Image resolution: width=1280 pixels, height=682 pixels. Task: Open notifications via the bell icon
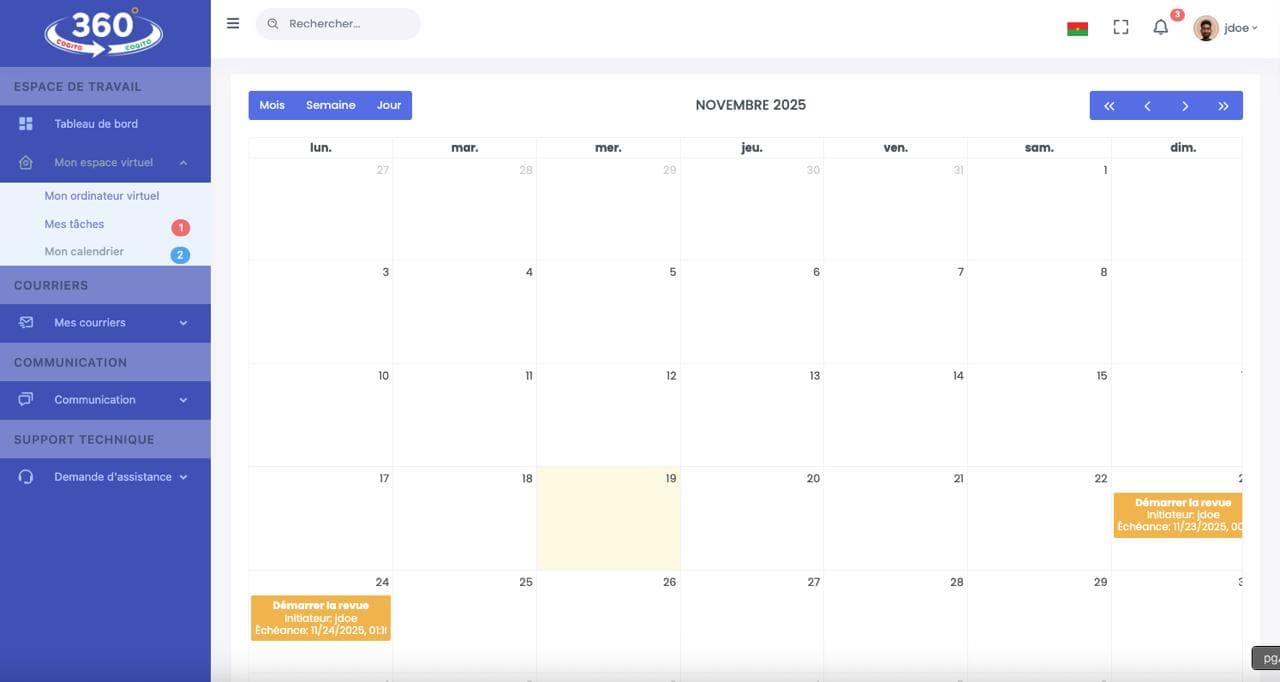click(x=1160, y=27)
